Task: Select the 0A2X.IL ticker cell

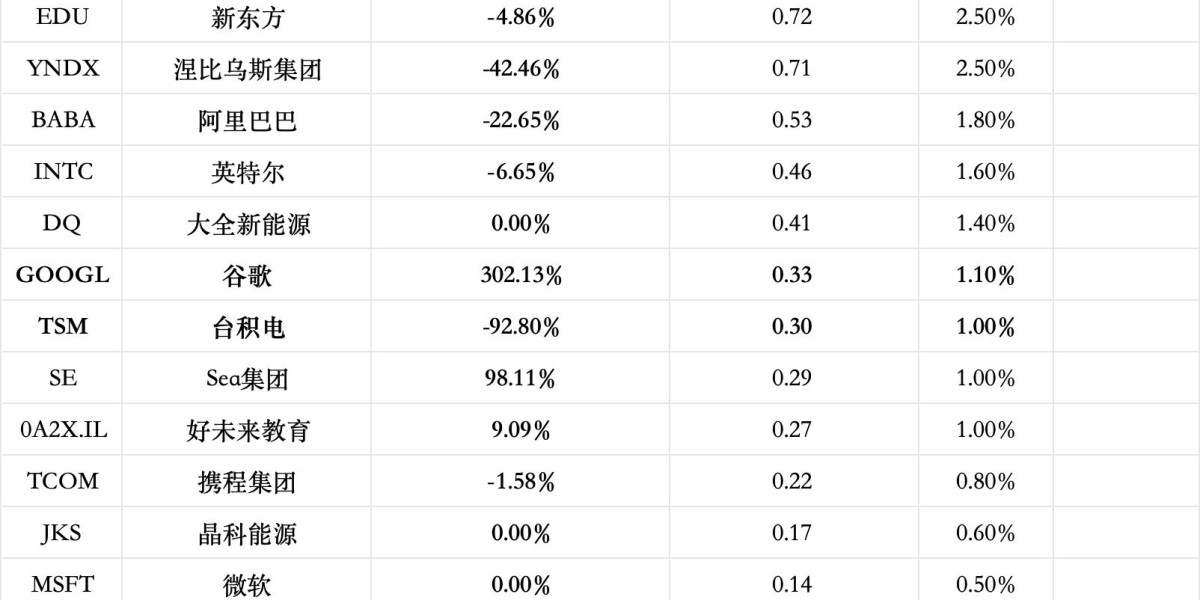Action: [62, 430]
